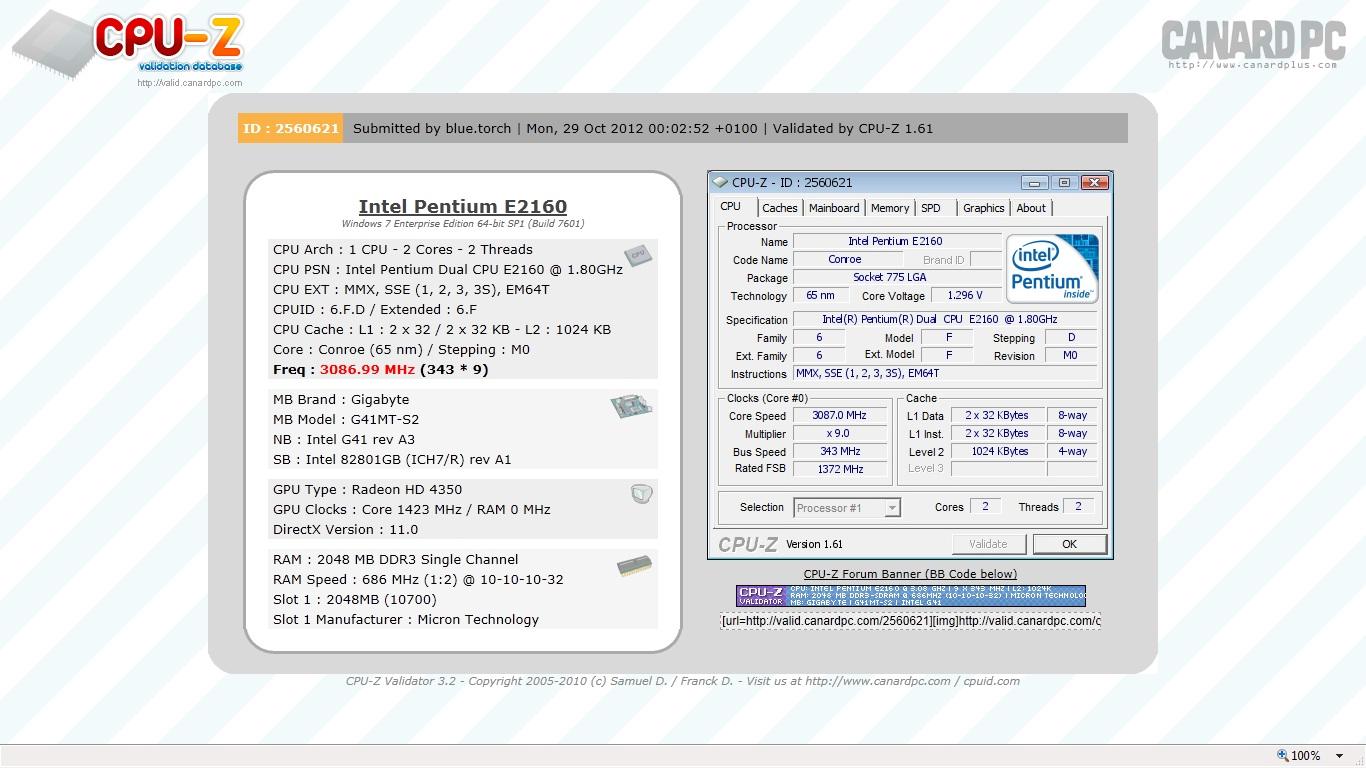Click the CPU-Z Forum Banner link
Image resolution: width=1366 pixels, height=768 pixels.
(910, 574)
